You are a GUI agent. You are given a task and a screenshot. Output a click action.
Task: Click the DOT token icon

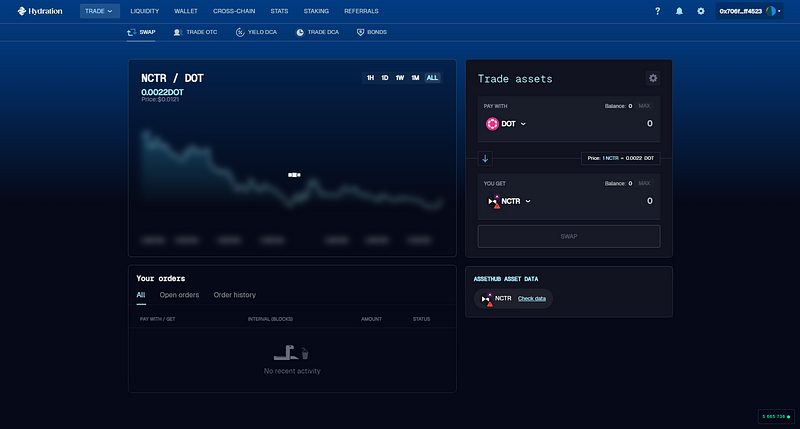point(492,123)
